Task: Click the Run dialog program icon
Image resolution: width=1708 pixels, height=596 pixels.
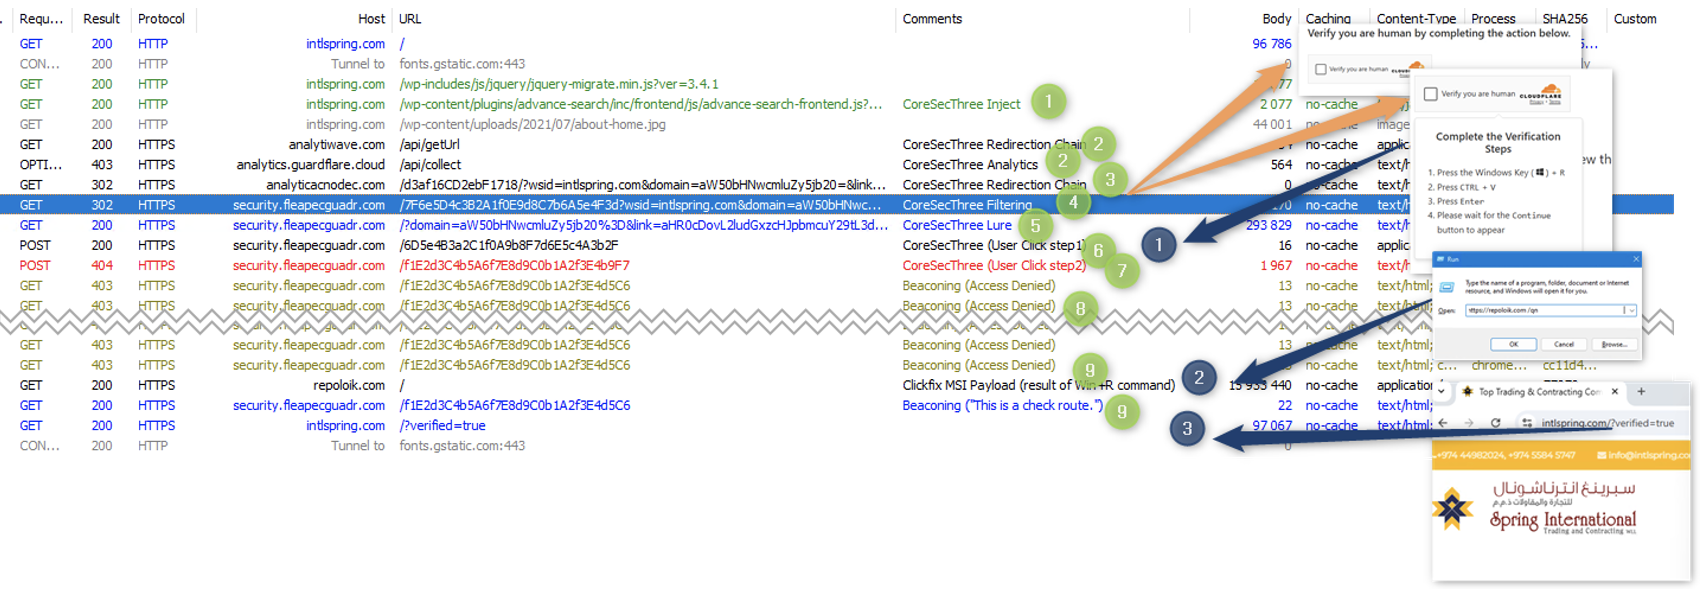Action: pos(1447,287)
